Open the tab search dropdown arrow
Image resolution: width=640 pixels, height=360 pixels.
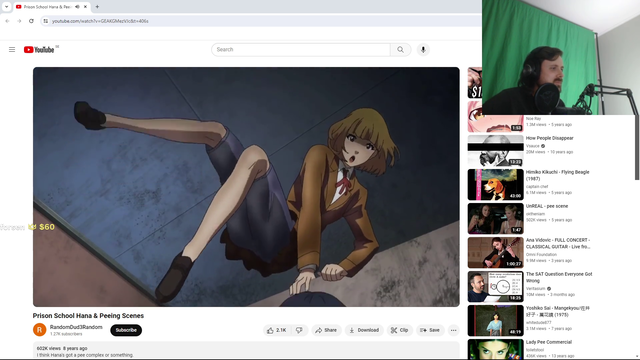pyautogui.click(x=6, y=7)
